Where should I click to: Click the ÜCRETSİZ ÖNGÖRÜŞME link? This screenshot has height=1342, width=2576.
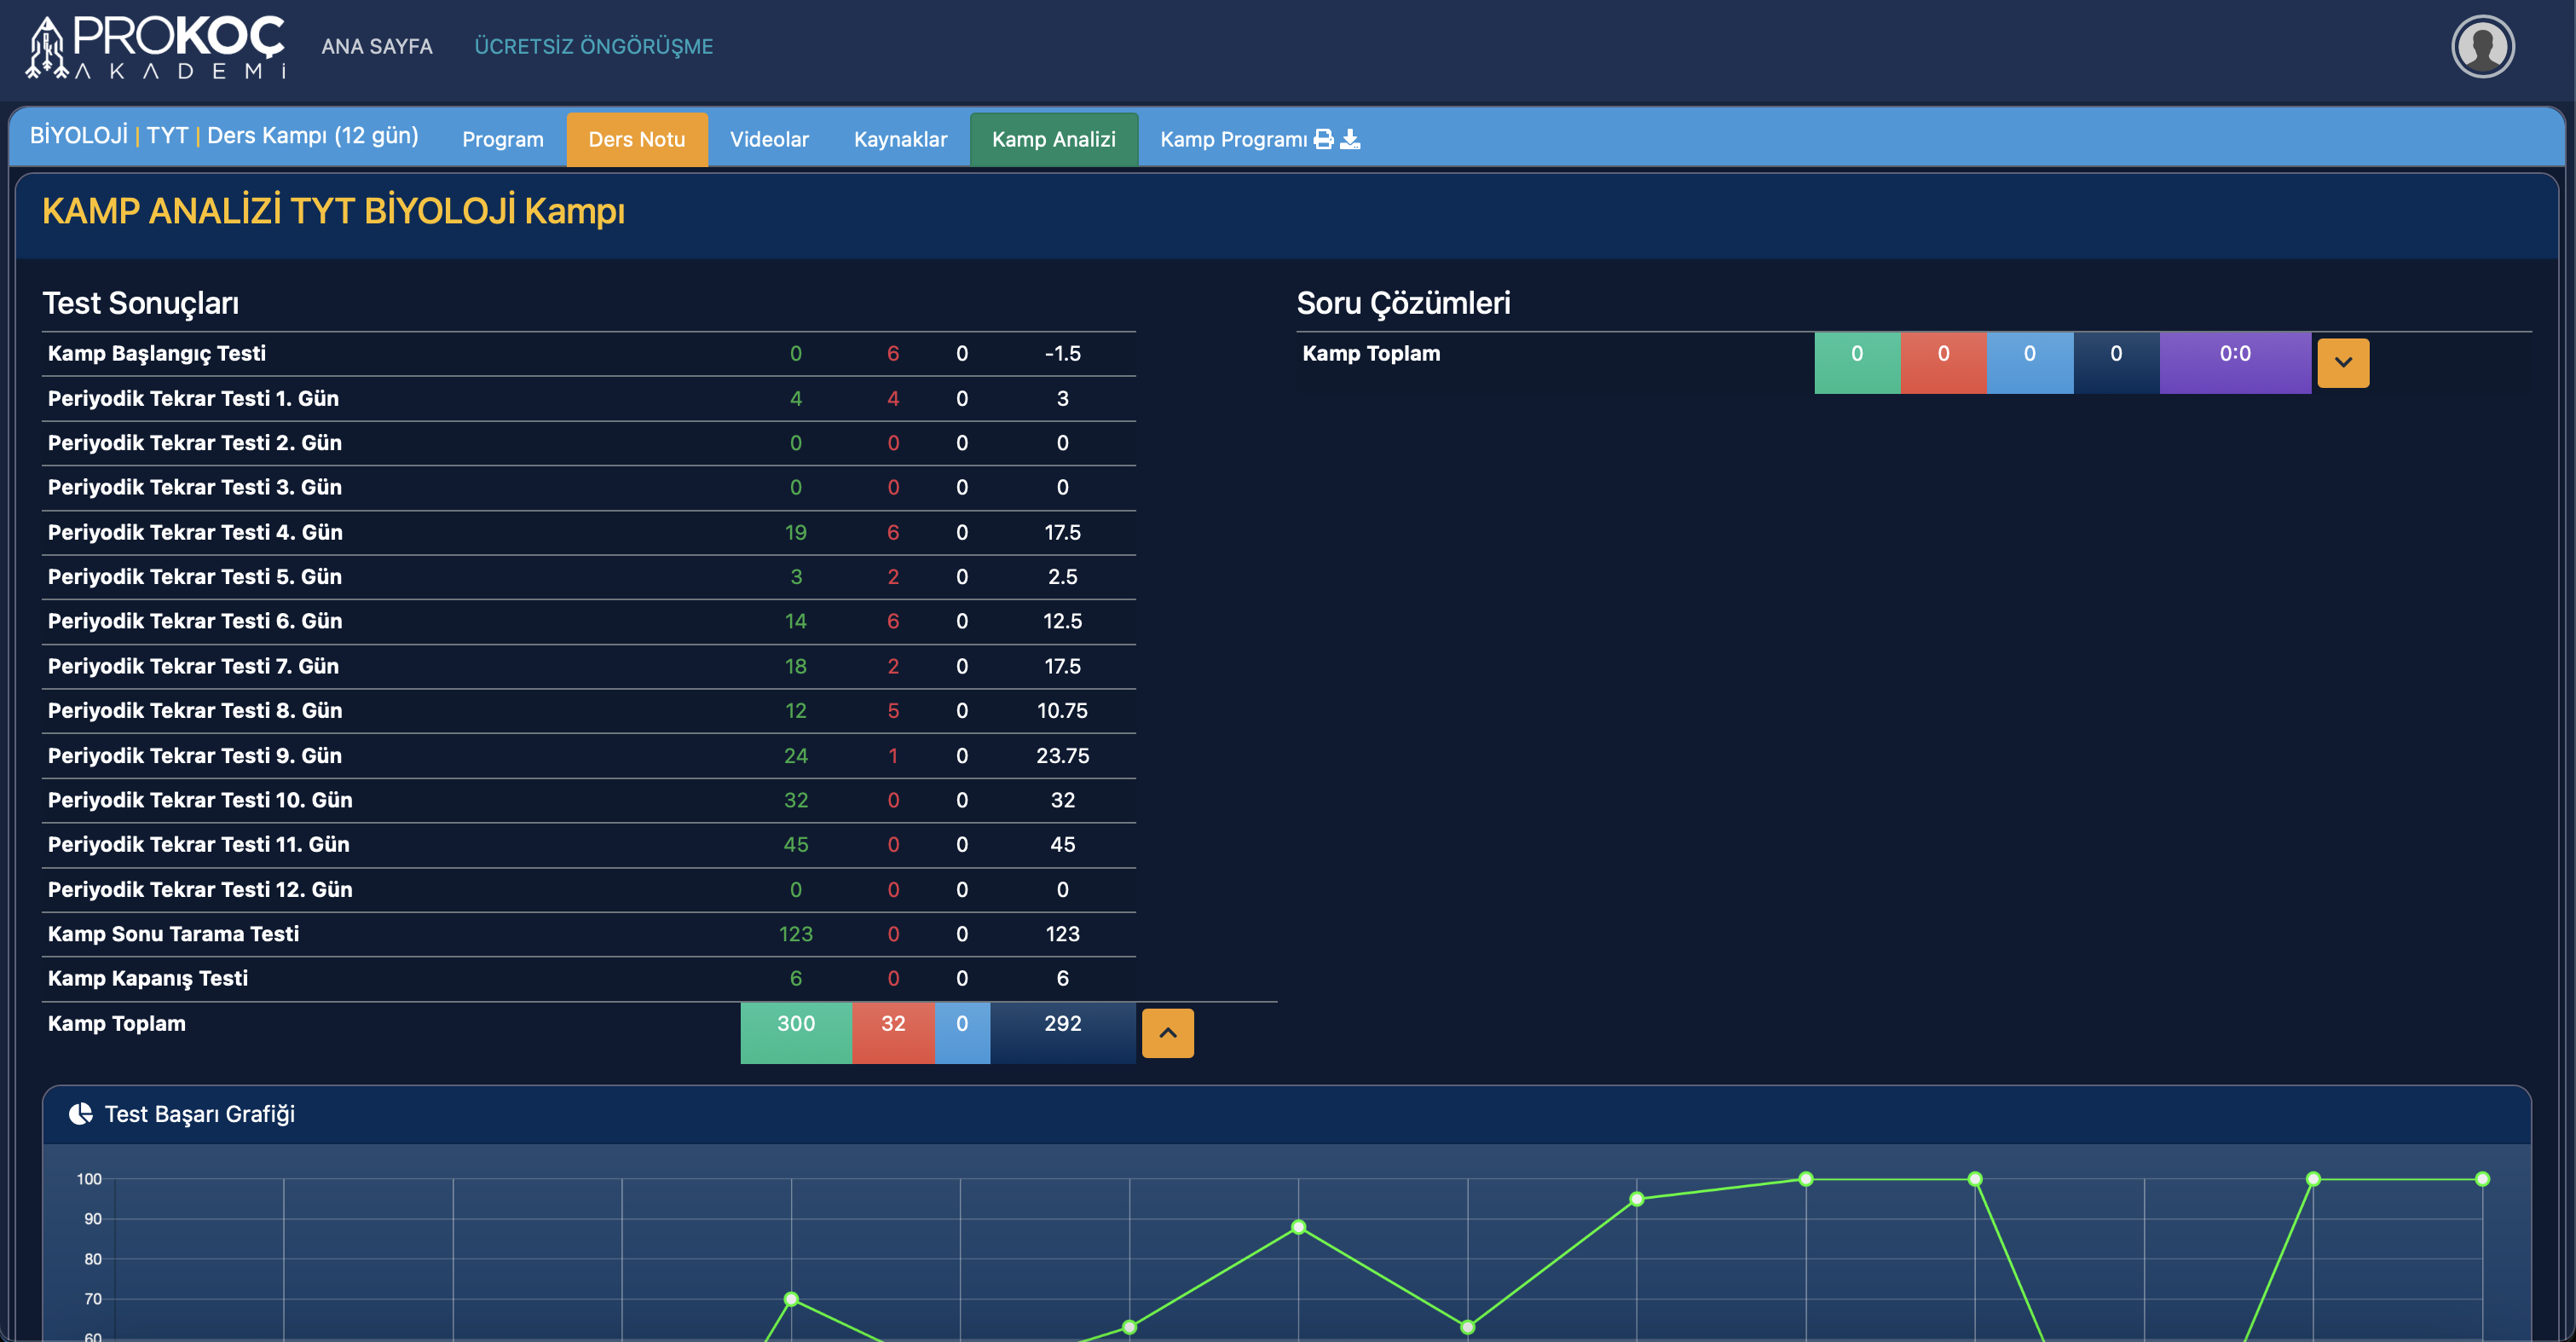593,46
